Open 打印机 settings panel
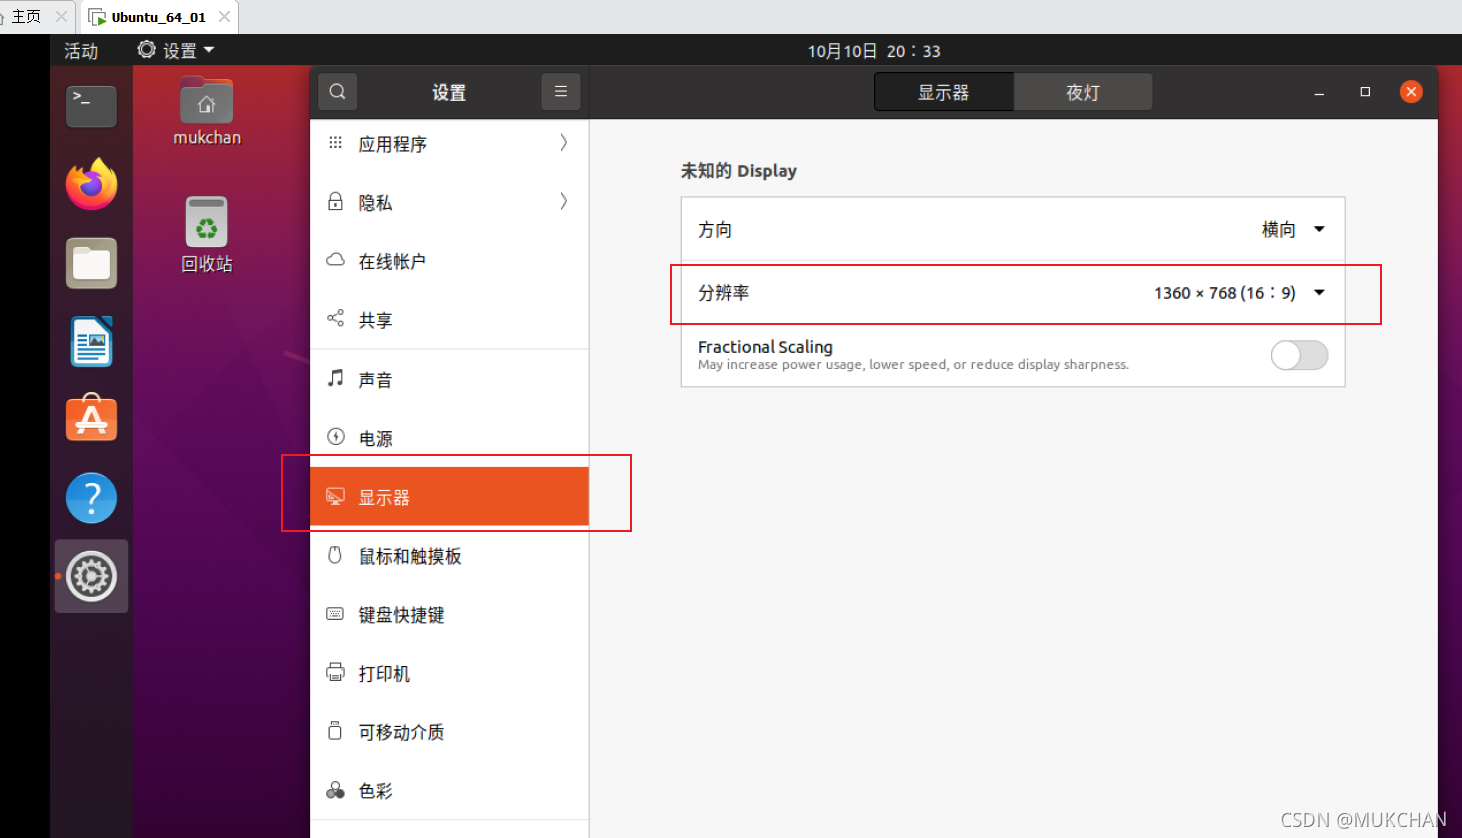1462x838 pixels. (449, 673)
